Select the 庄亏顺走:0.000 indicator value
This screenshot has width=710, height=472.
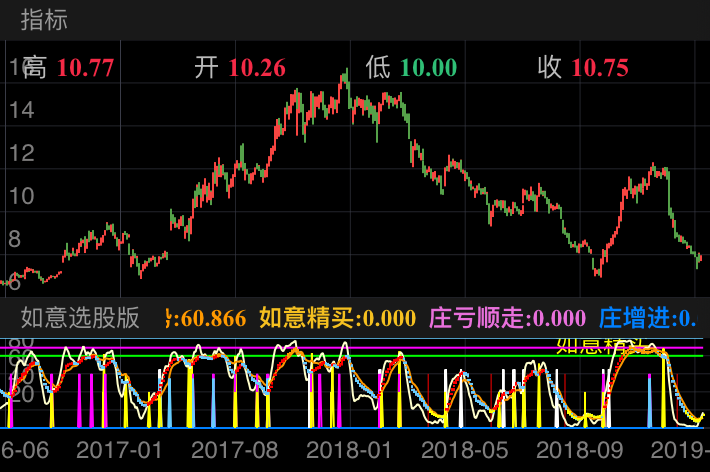click(x=508, y=318)
